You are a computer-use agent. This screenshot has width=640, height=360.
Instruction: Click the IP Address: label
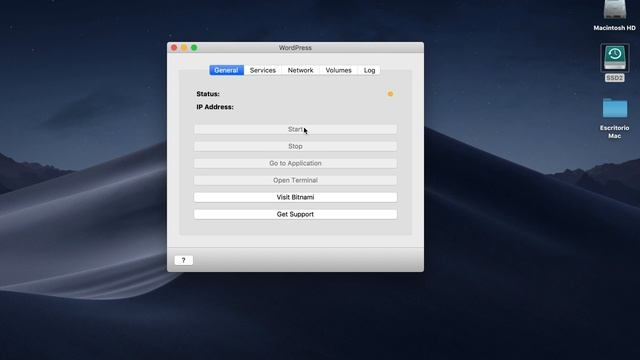point(215,107)
